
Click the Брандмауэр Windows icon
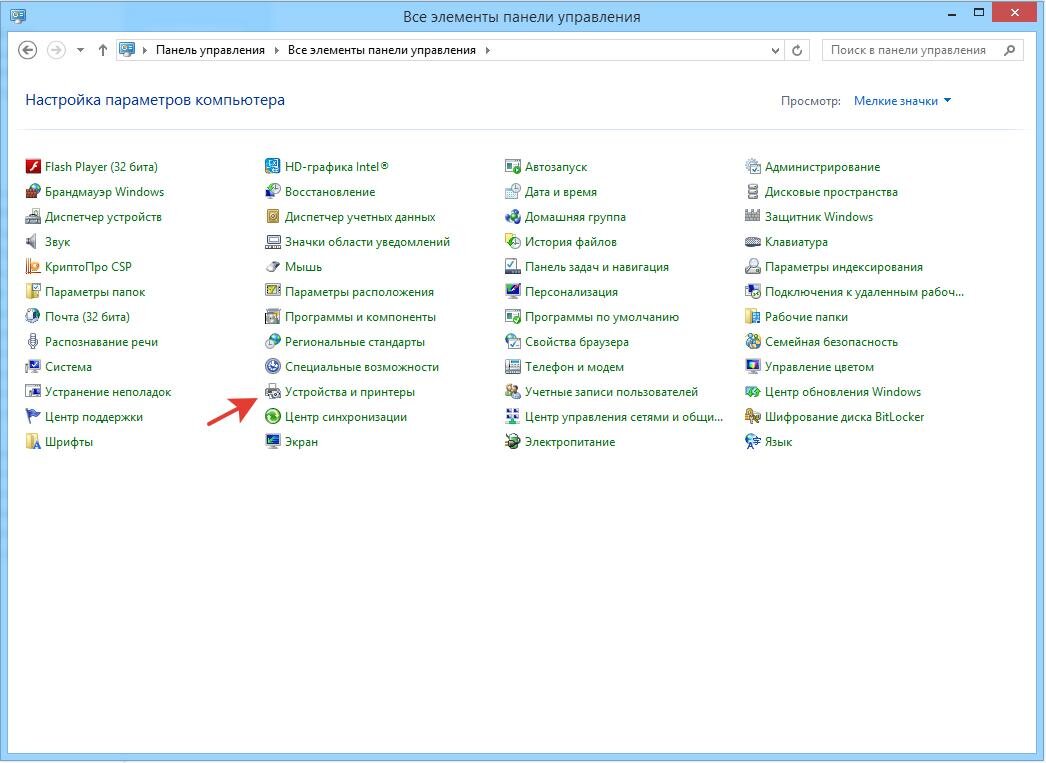(33, 192)
